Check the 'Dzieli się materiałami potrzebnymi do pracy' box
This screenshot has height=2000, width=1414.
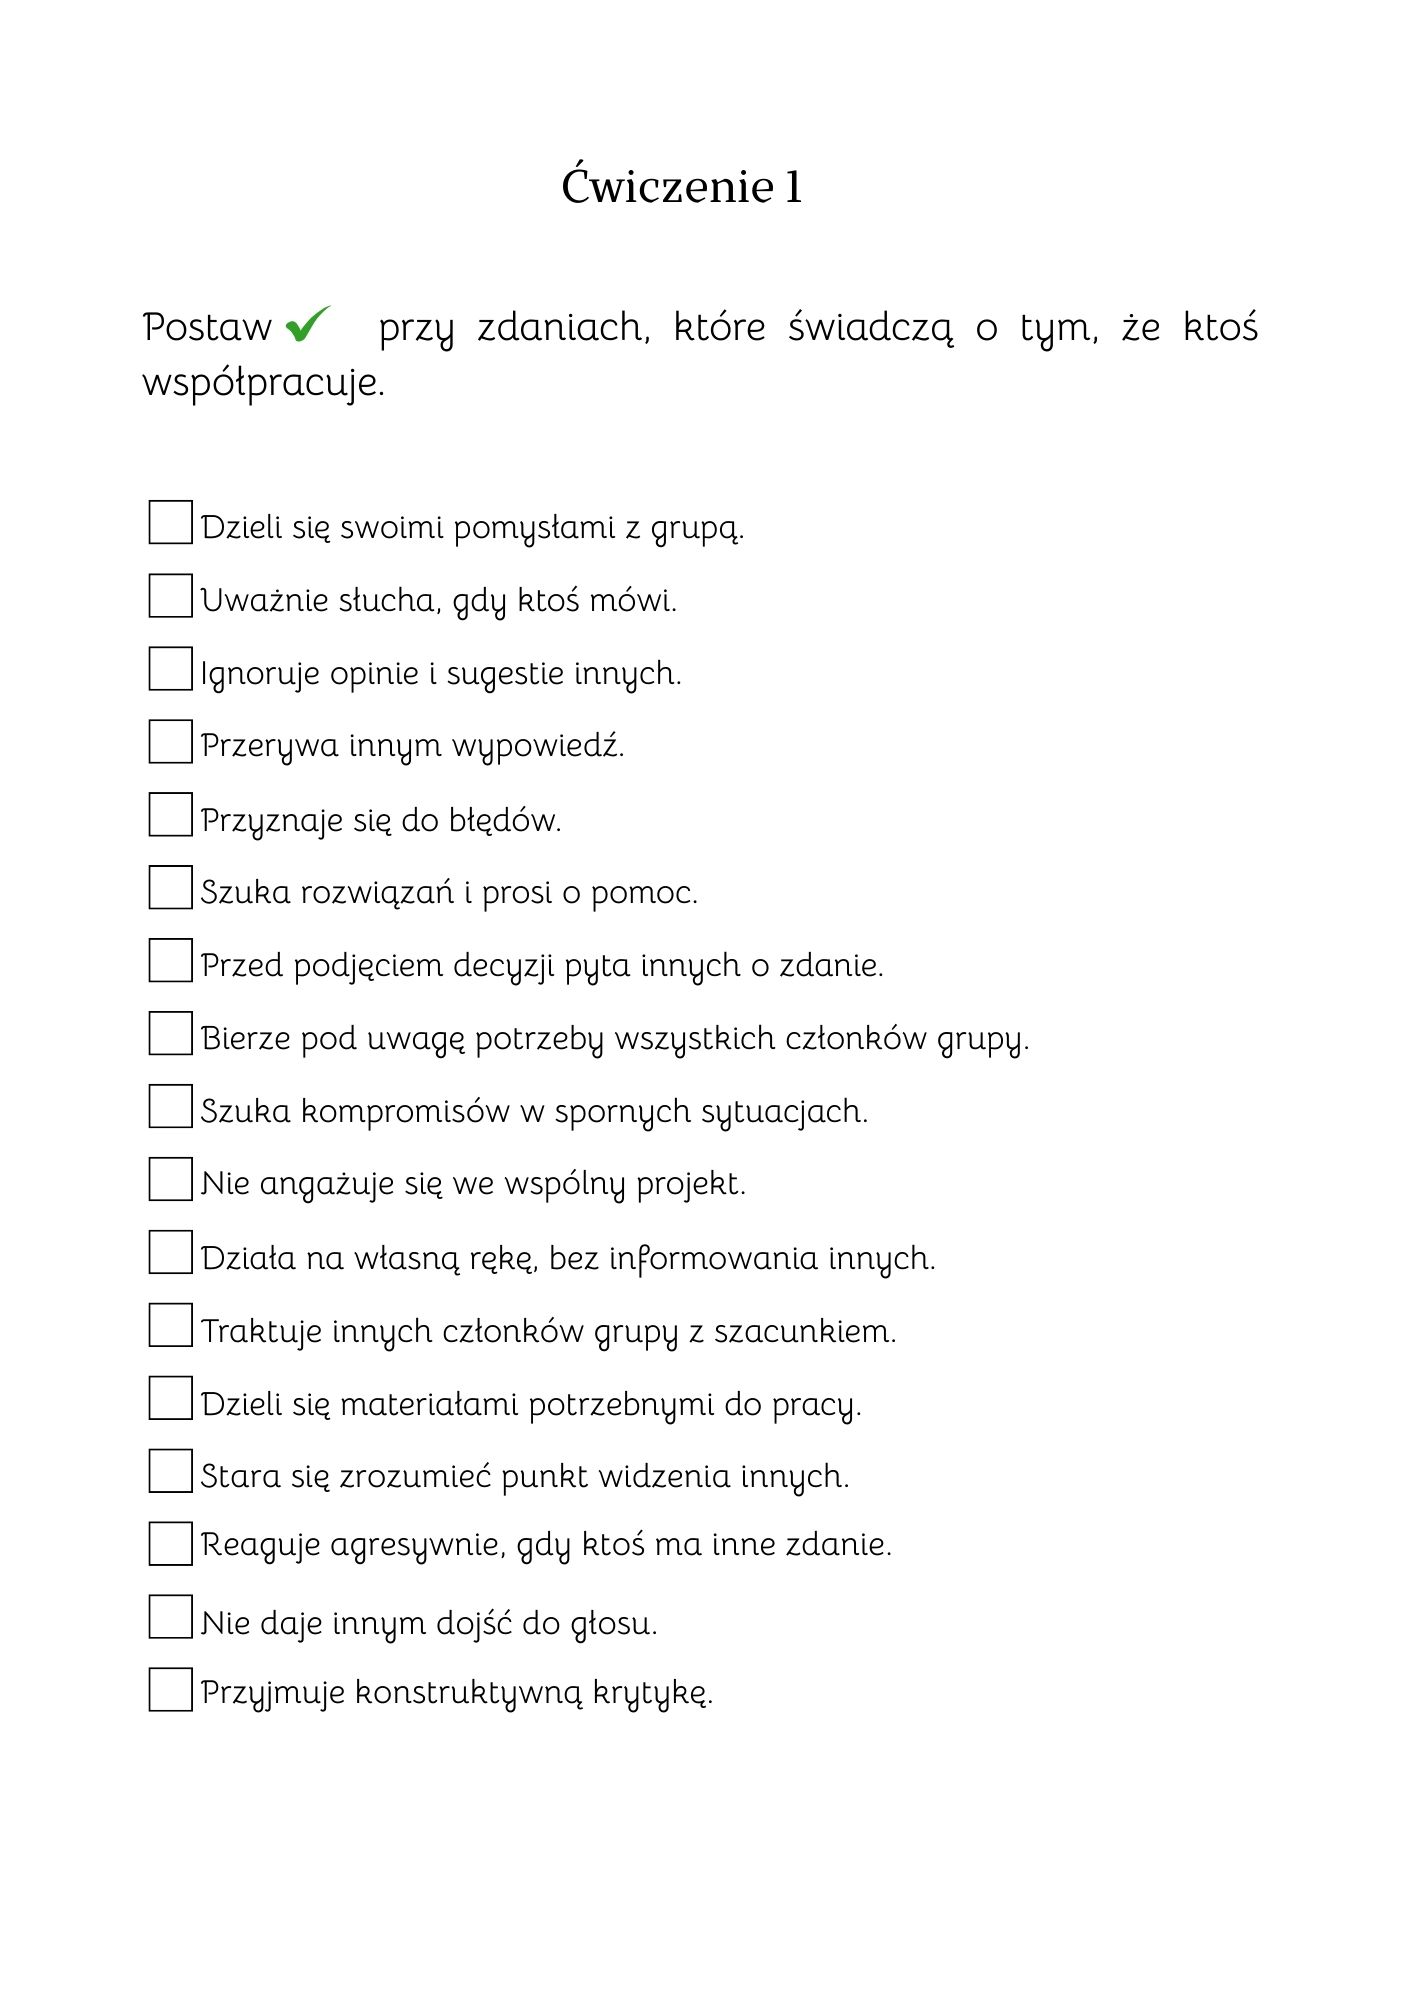point(170,1398)
